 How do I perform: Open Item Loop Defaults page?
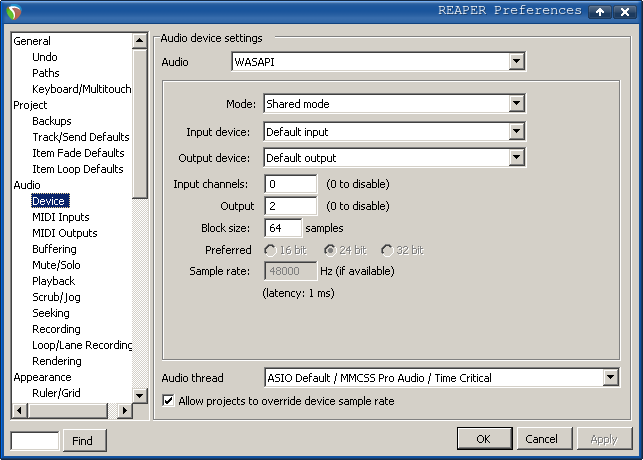click(78, 169)
